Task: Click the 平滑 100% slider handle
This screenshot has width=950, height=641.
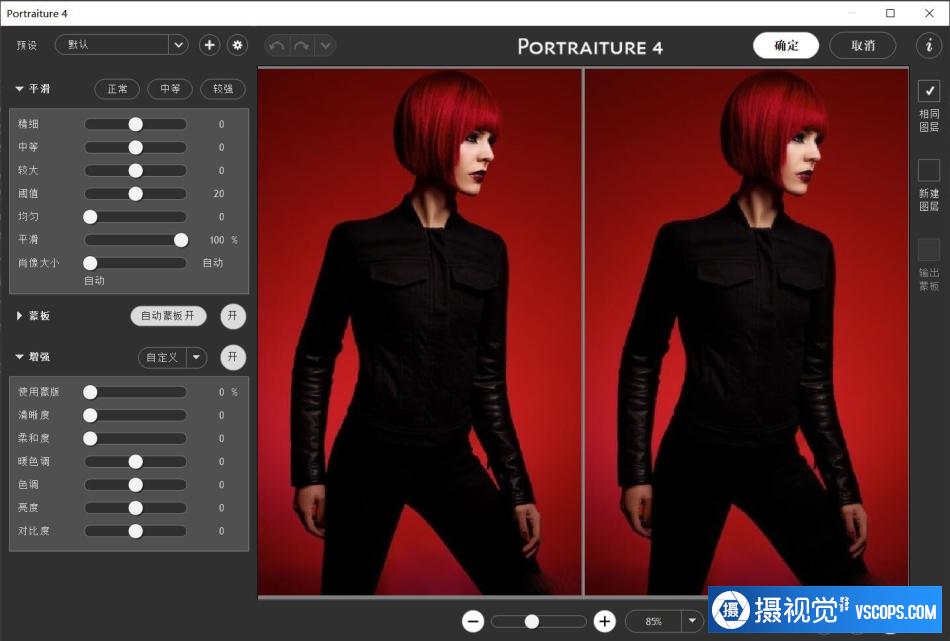Action: (181, 240)
